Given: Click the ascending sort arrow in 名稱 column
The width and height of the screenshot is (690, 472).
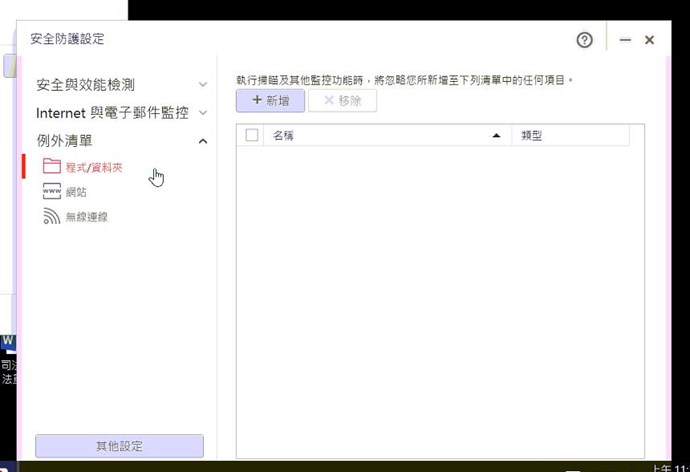Looking at the screenshot, I should (495, 135).
